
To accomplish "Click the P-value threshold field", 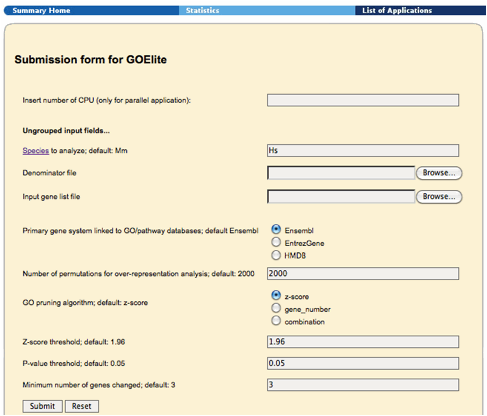I will coord(363,363).
